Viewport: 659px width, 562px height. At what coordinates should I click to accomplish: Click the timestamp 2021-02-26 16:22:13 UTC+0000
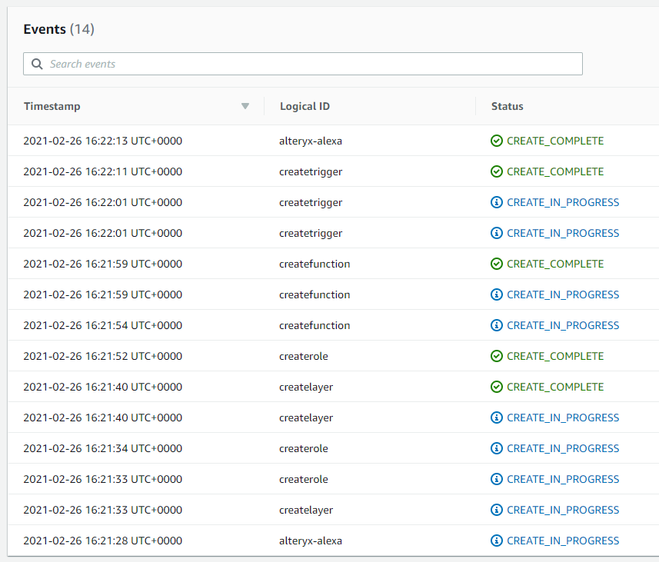pos(103,141)
